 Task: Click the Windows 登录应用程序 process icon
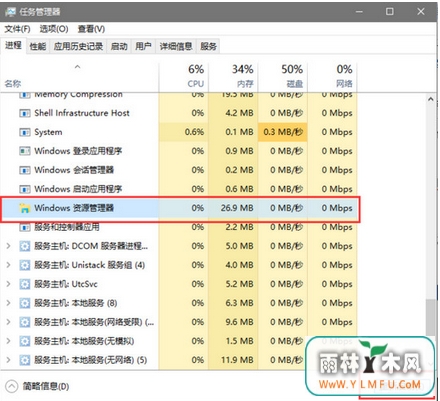25,151
